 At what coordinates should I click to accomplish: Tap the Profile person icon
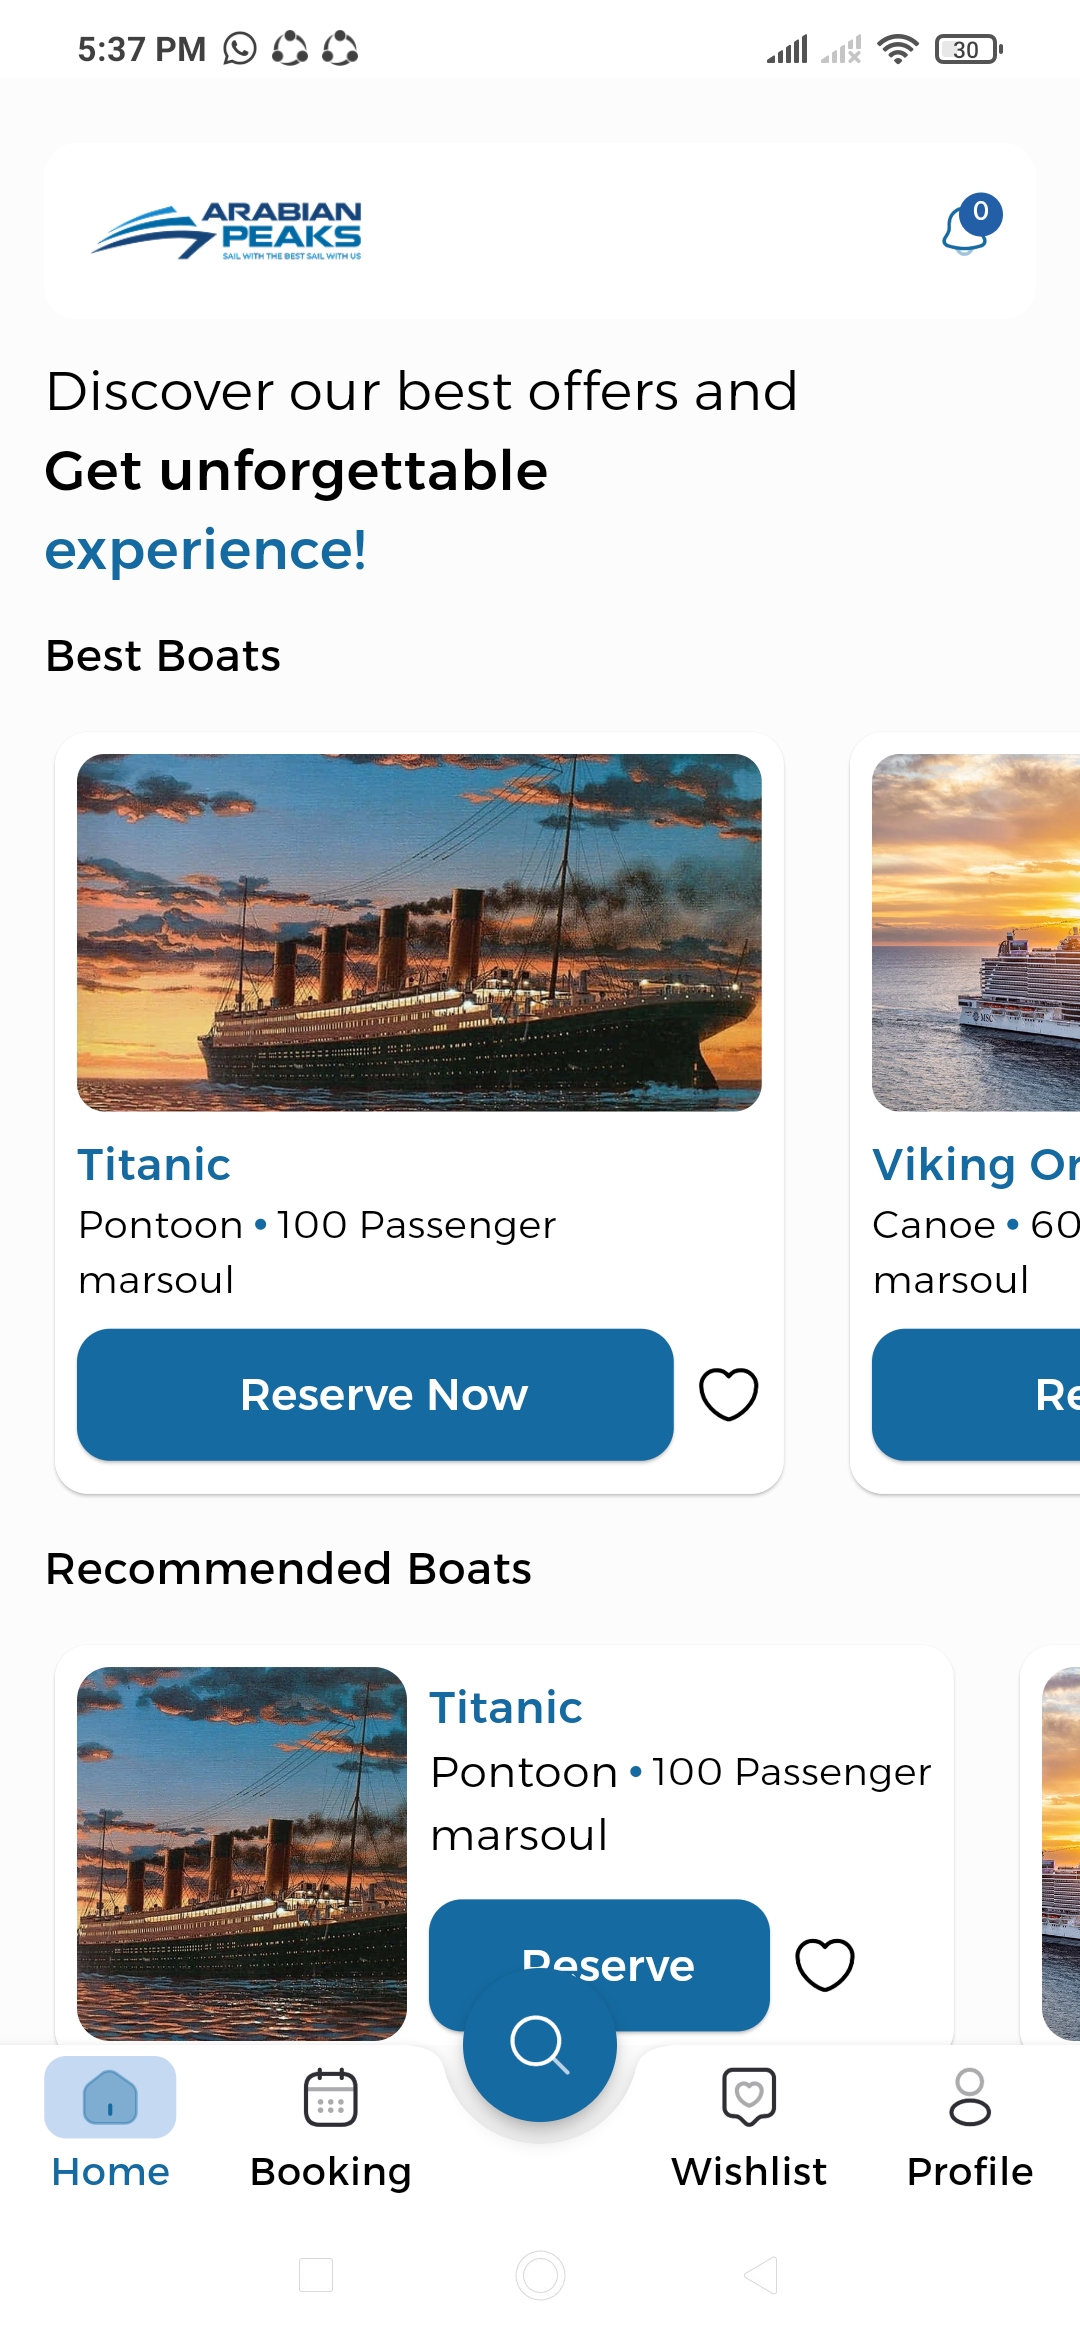click(969, 2096)
